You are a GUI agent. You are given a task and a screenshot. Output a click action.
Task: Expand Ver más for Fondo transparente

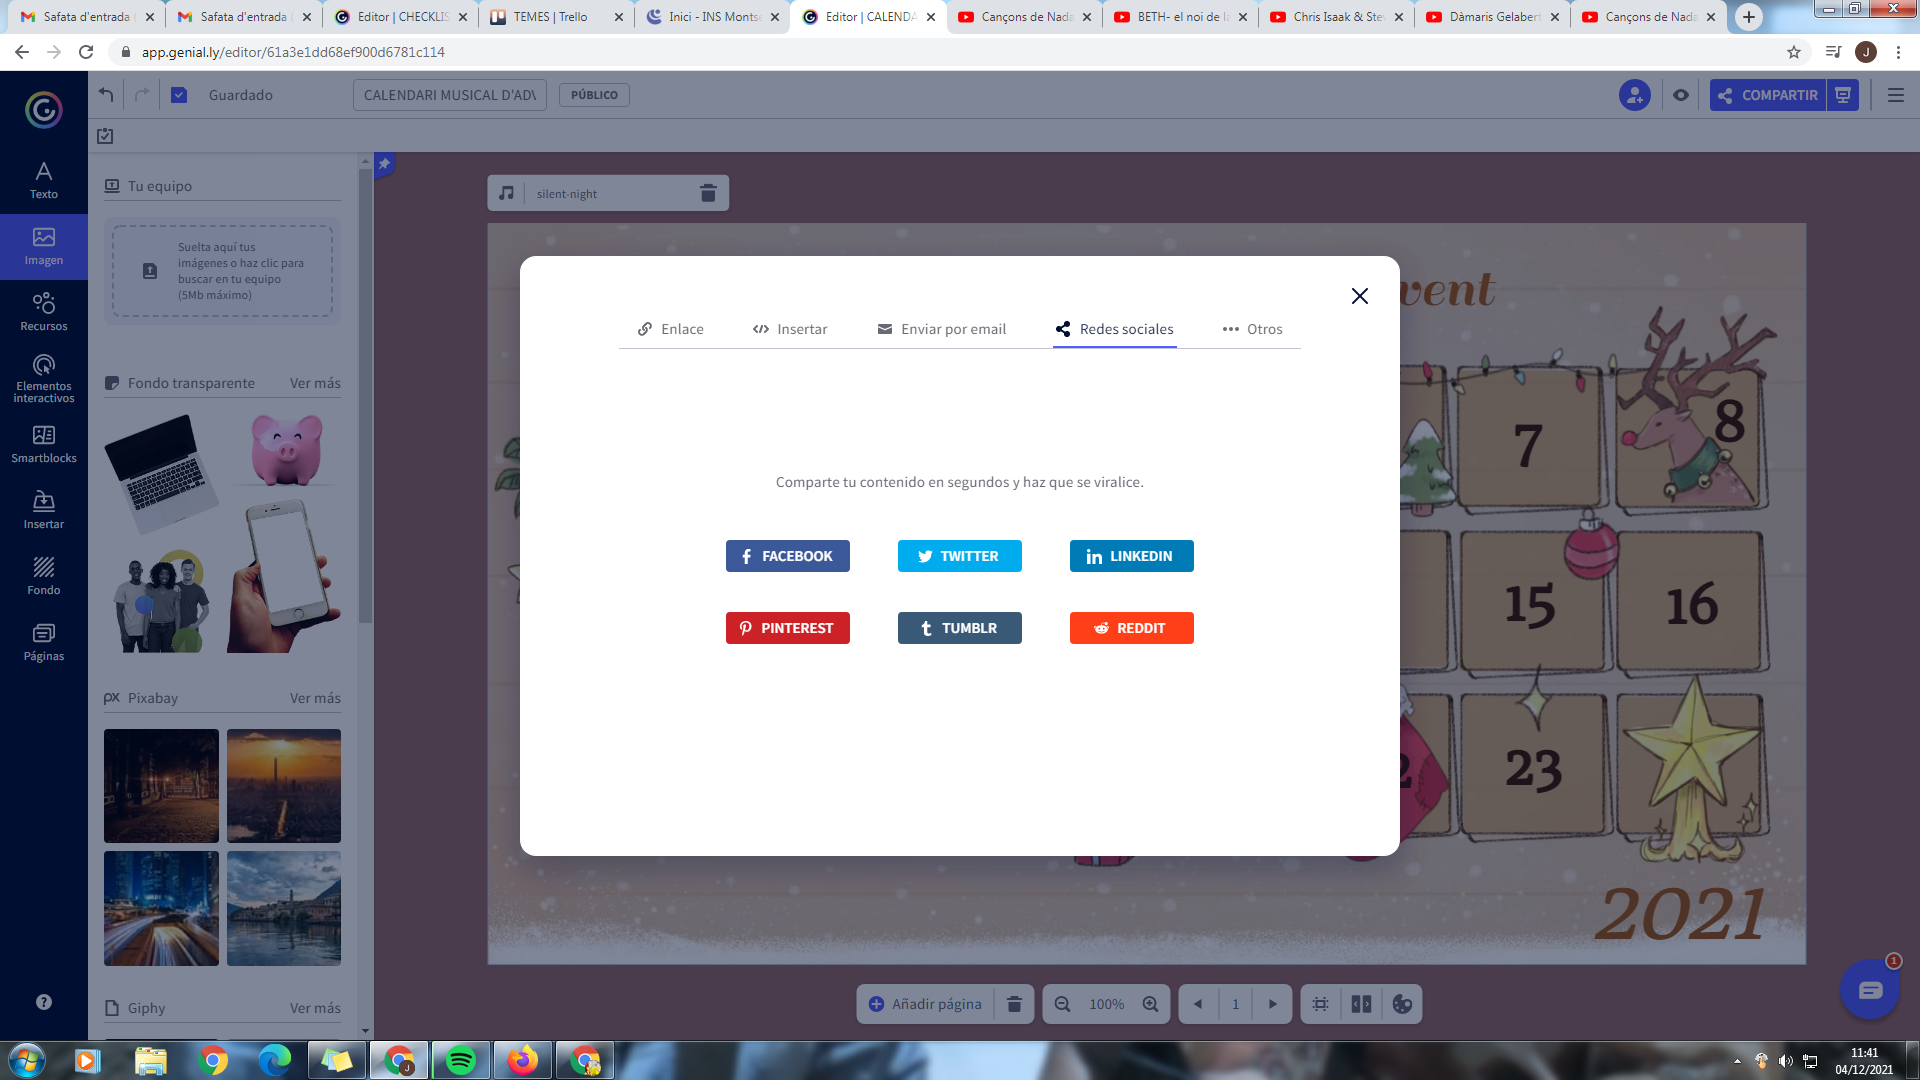(x=315, y=383)
